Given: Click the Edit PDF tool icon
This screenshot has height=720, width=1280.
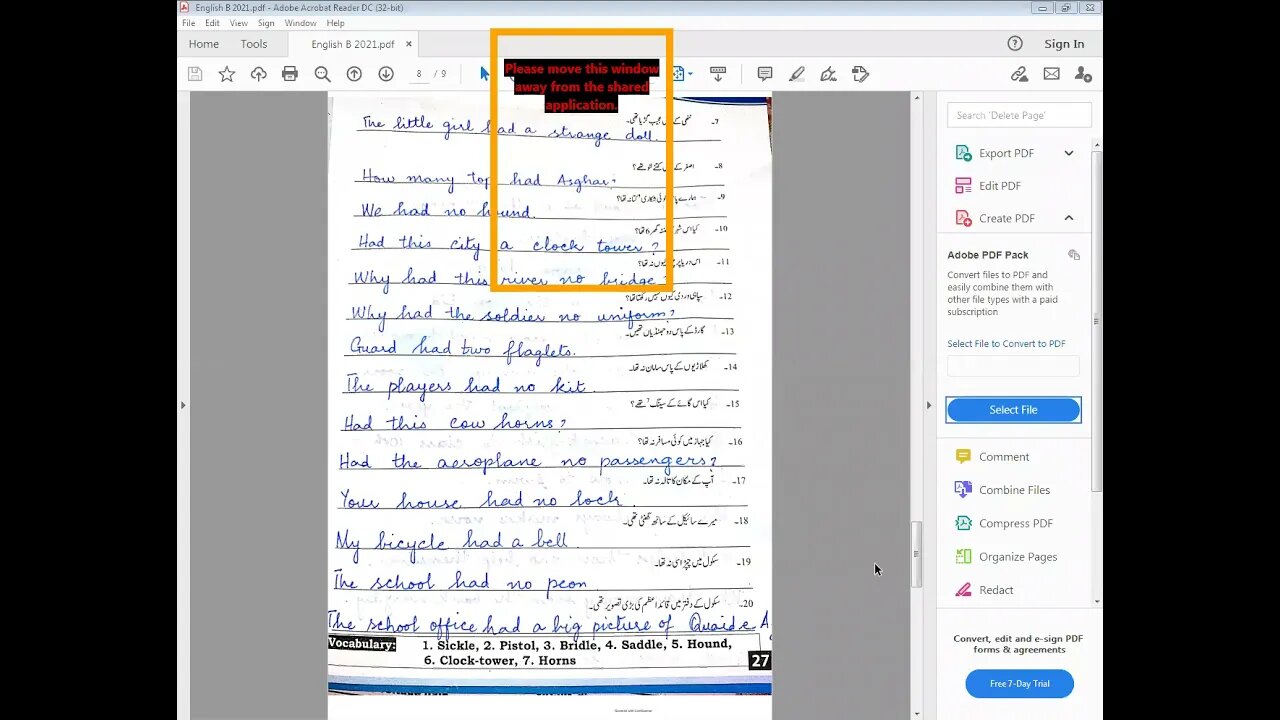Looking at the screenshot, I should pos(963,186).
